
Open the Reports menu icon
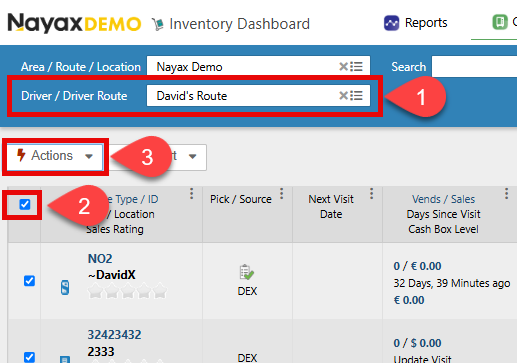[391, 23]
